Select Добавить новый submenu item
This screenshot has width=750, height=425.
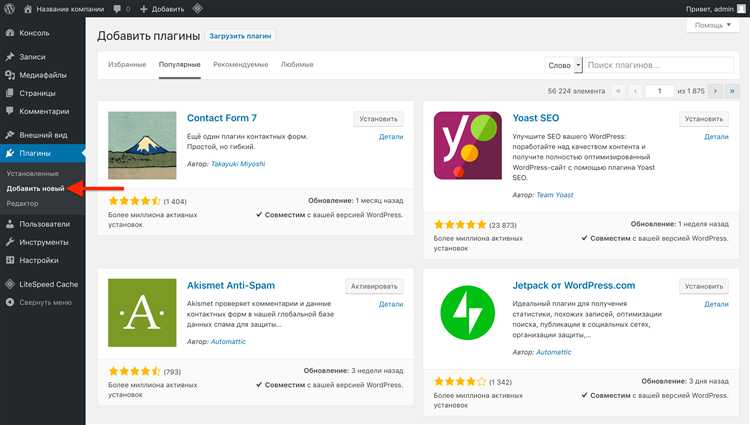[x=35, y=188]
